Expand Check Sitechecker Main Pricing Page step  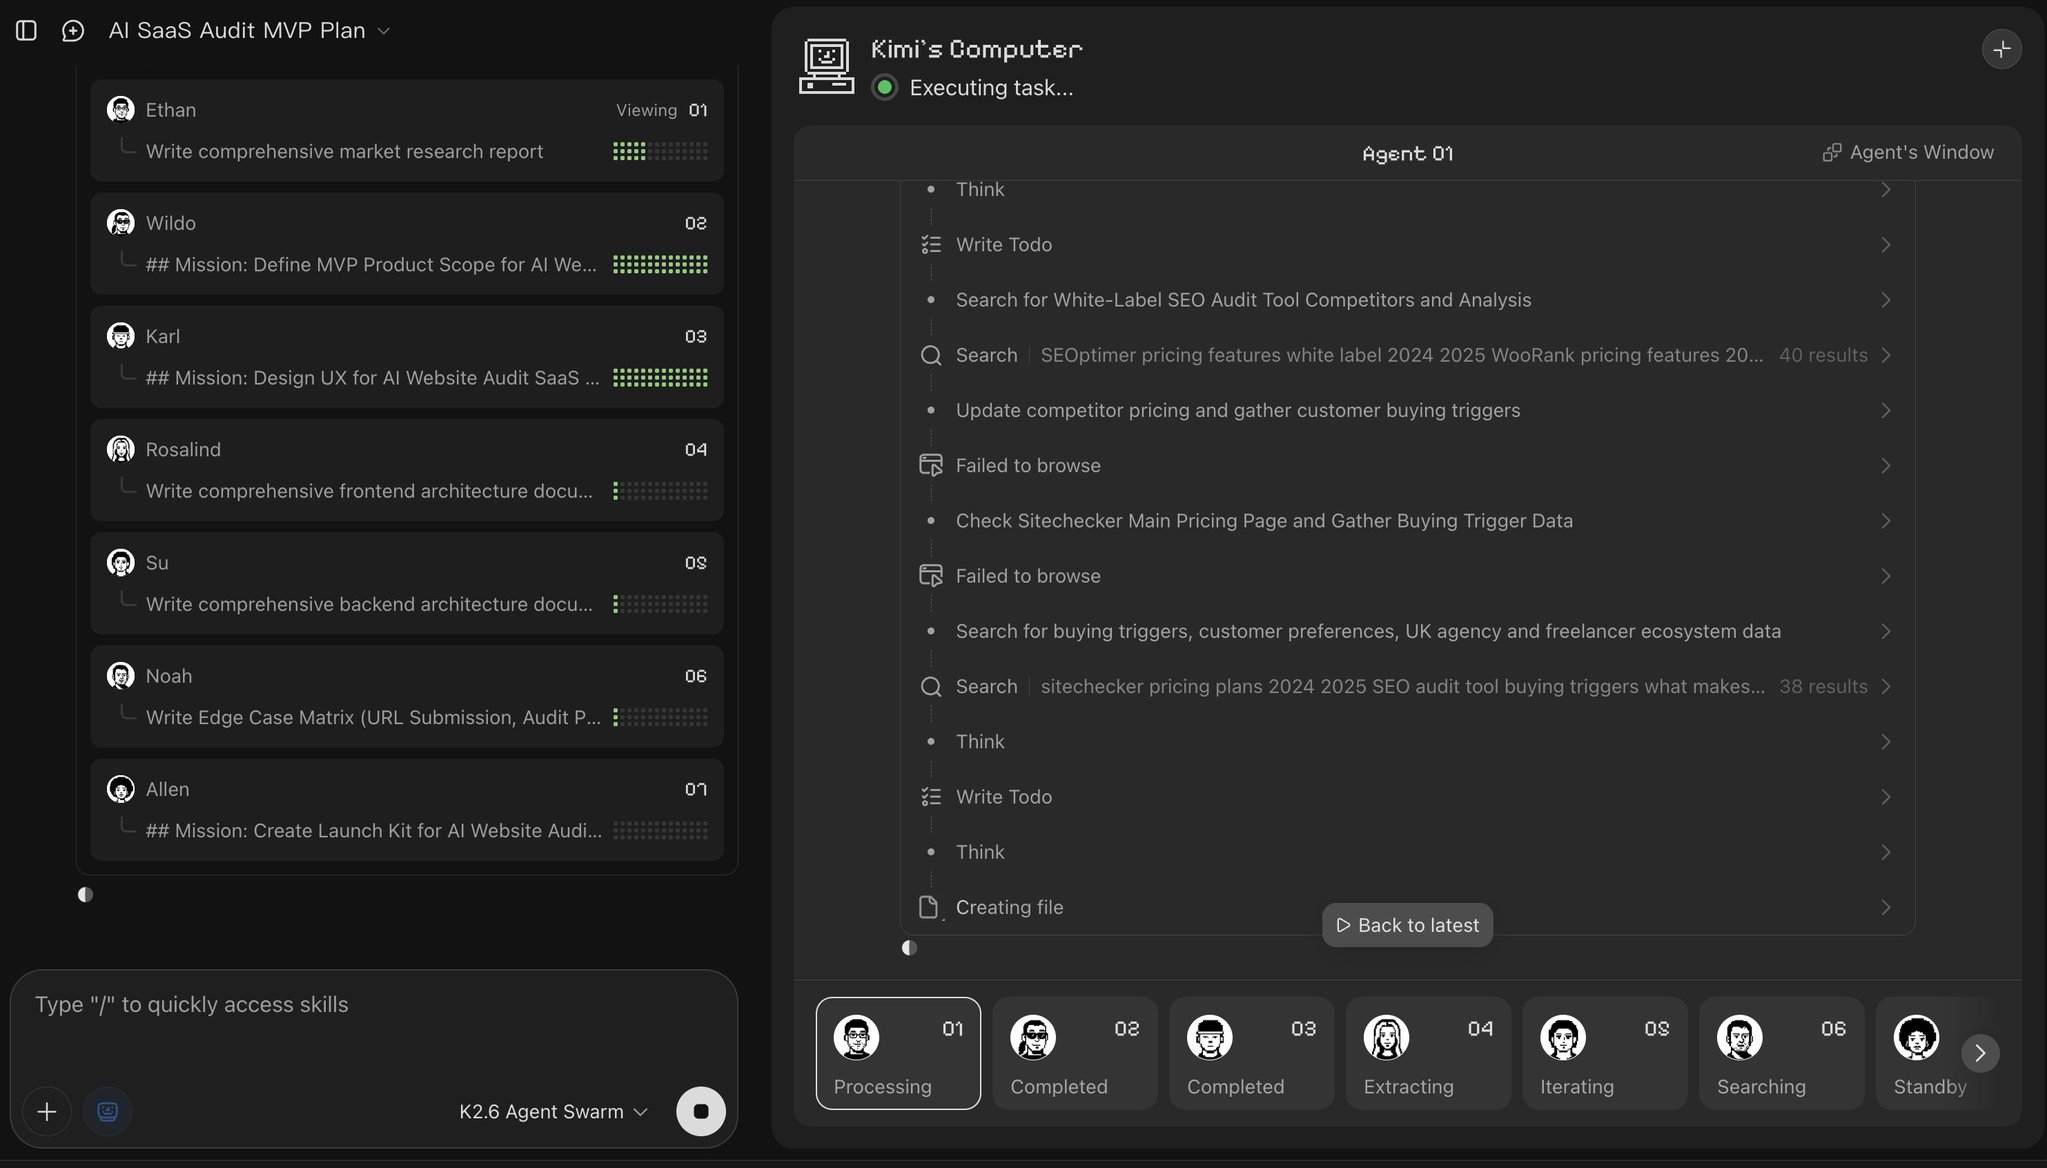[x=1407, y=520]
